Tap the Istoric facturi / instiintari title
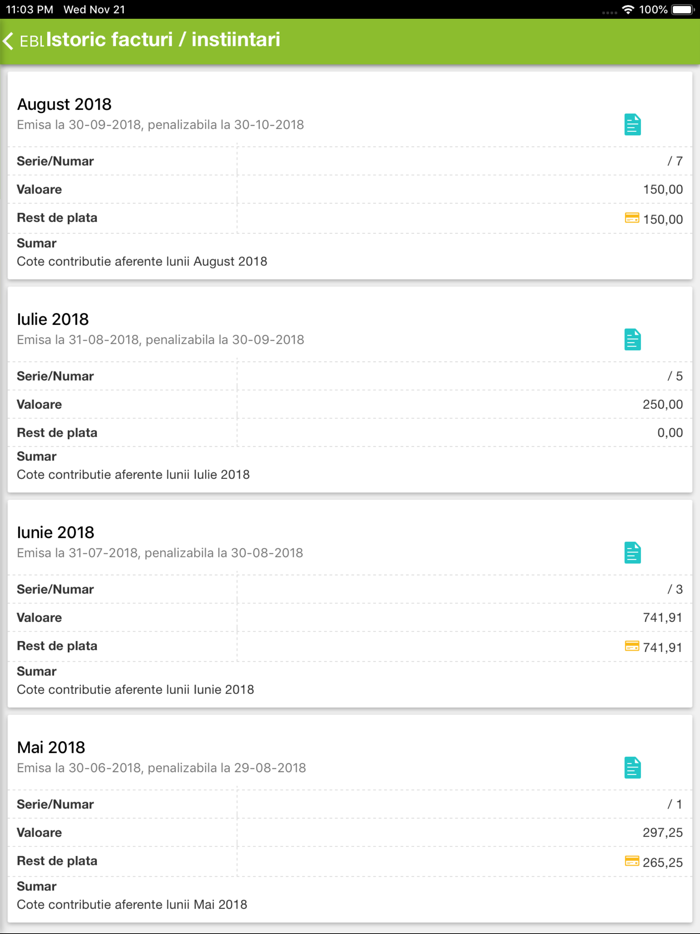 click(x=163, y=40)
